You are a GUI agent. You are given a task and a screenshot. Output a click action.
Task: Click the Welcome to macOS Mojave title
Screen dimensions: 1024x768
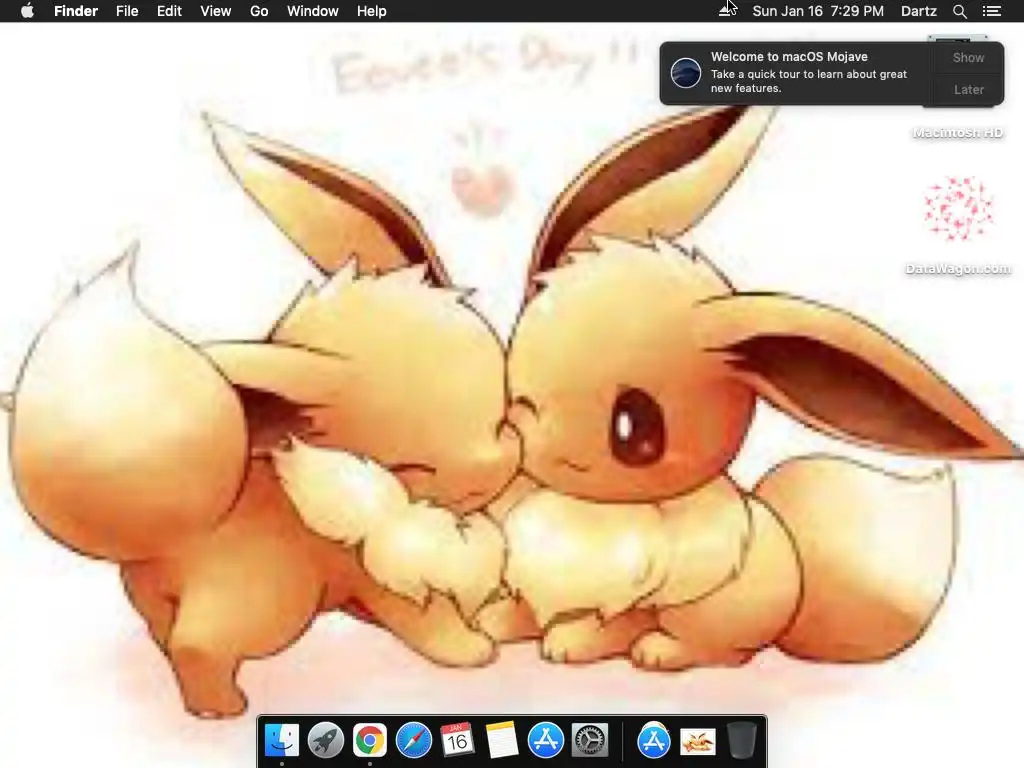point(789,57)
